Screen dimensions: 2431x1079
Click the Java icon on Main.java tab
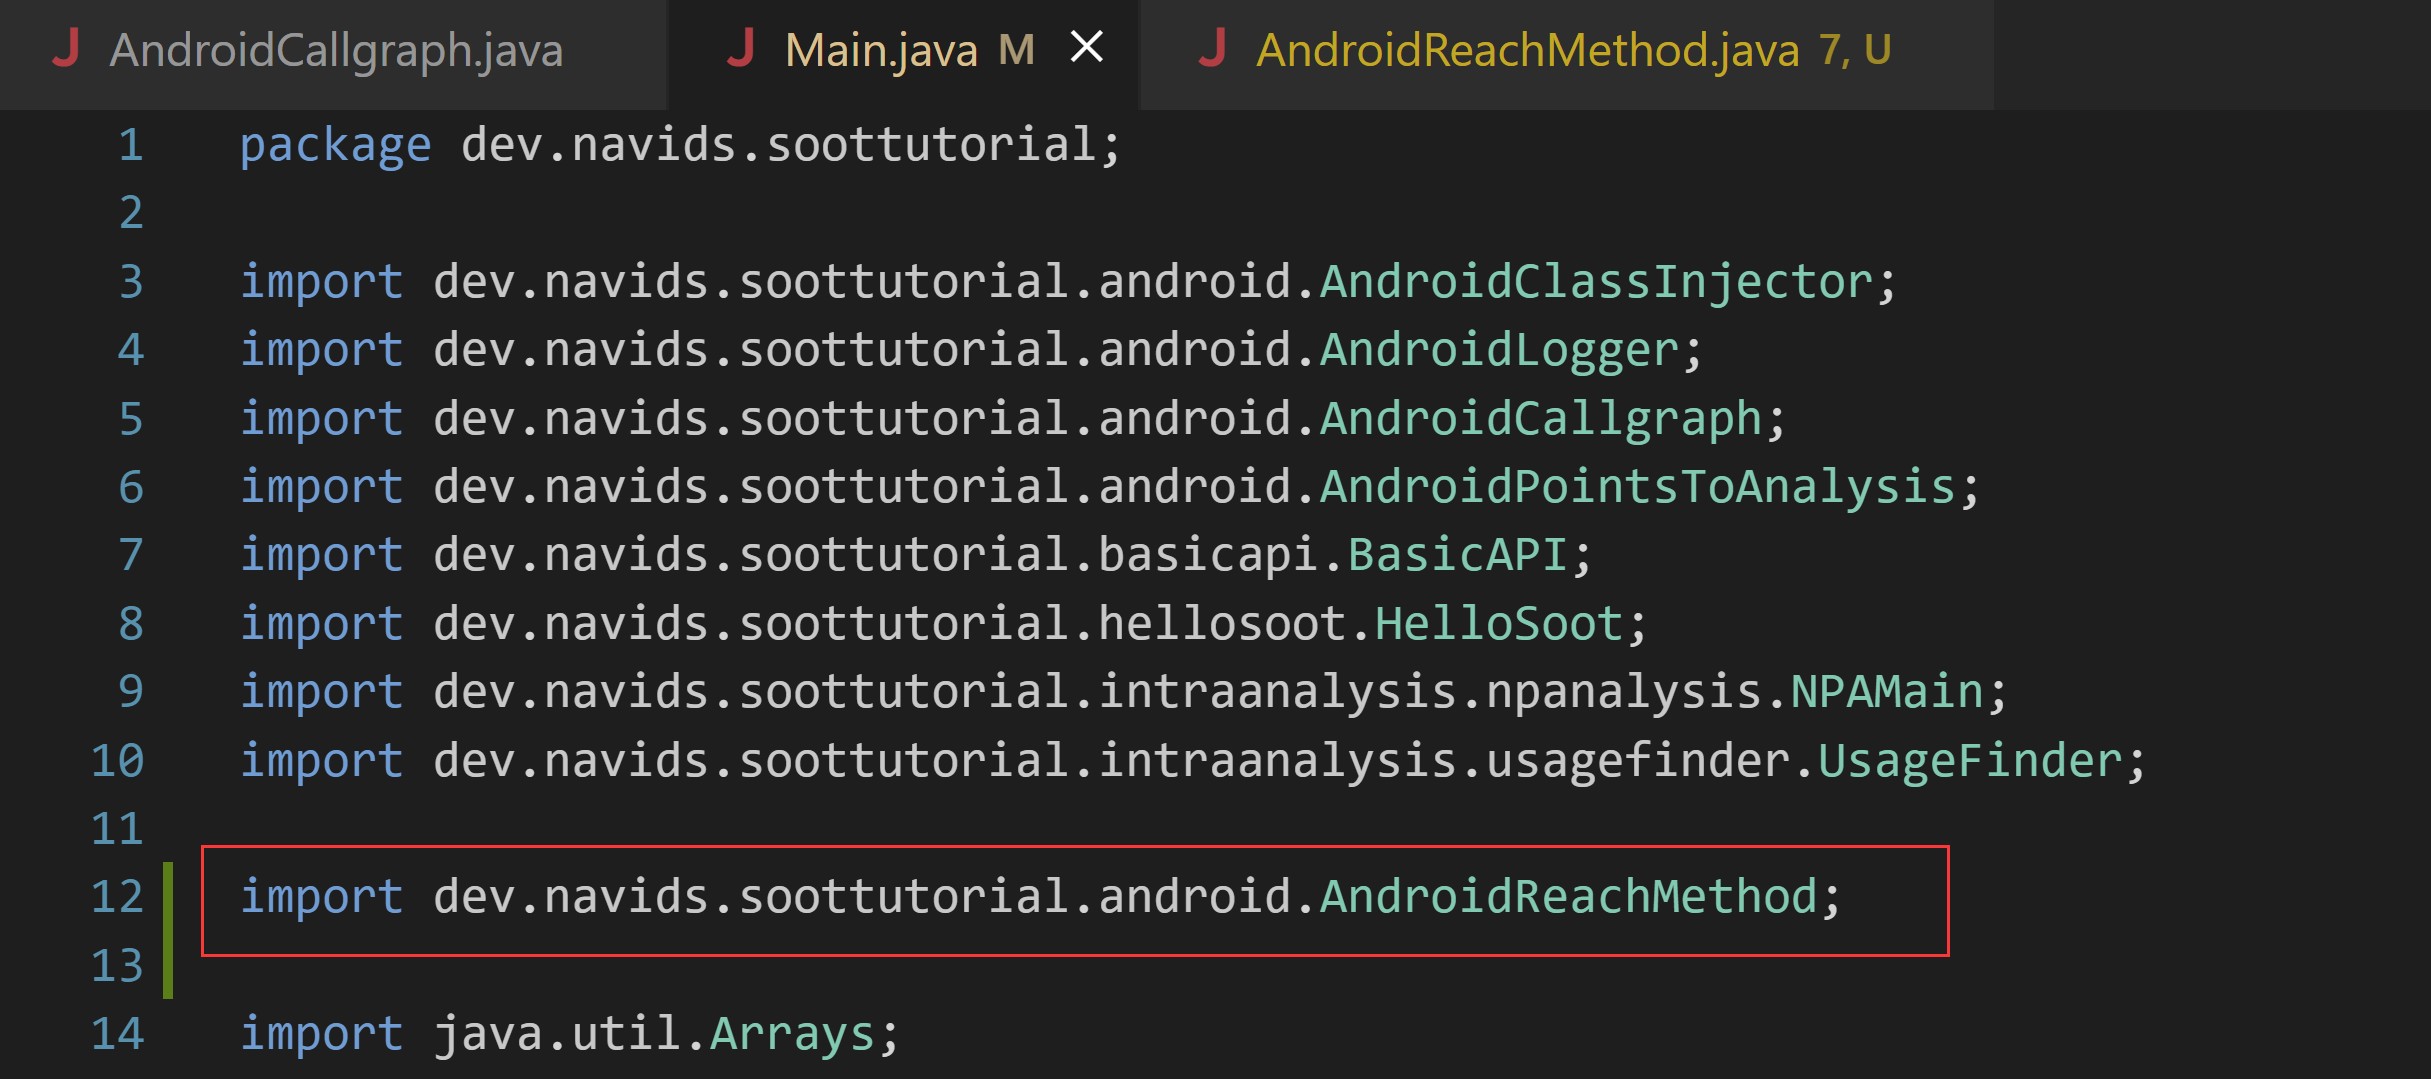pyautogui.click(x=741, y=48)
